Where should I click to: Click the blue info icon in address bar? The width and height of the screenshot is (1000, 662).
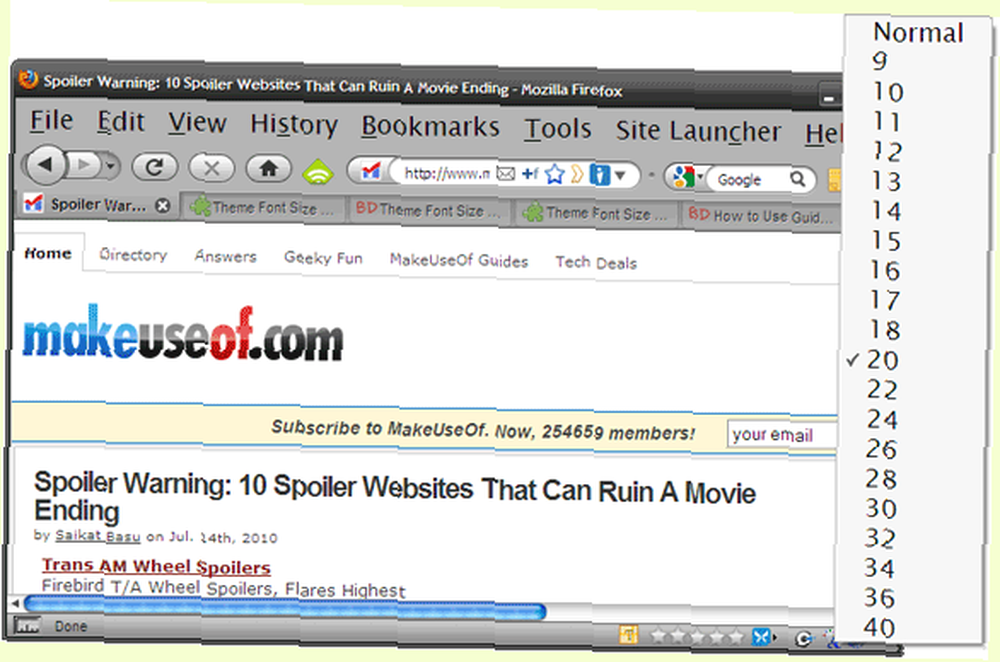click(599, 174)
